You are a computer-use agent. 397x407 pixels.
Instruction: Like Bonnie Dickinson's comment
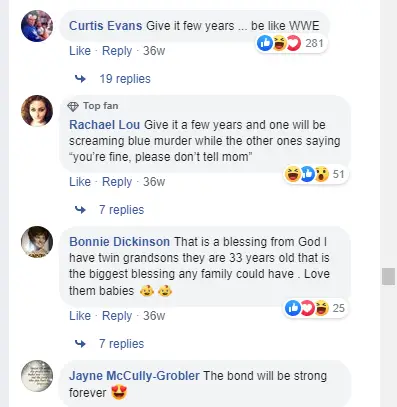point(80,316)
